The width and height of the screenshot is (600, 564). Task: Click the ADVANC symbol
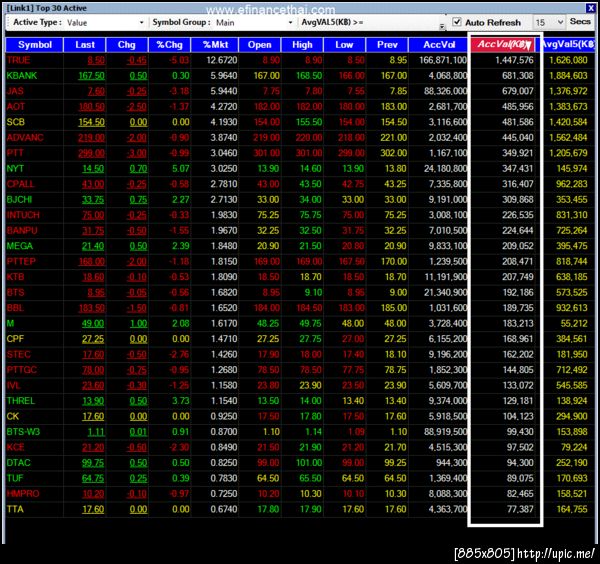(x=25, y=138)
